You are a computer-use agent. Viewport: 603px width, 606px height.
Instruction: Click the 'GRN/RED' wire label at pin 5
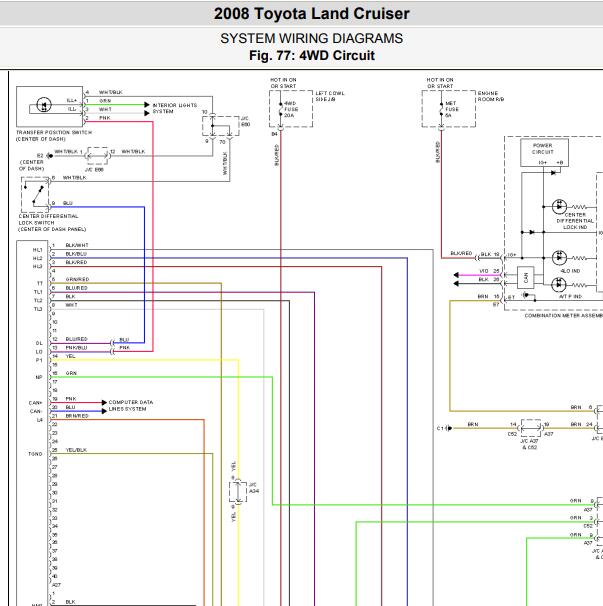pyautogui.click(x=77, y=279)
